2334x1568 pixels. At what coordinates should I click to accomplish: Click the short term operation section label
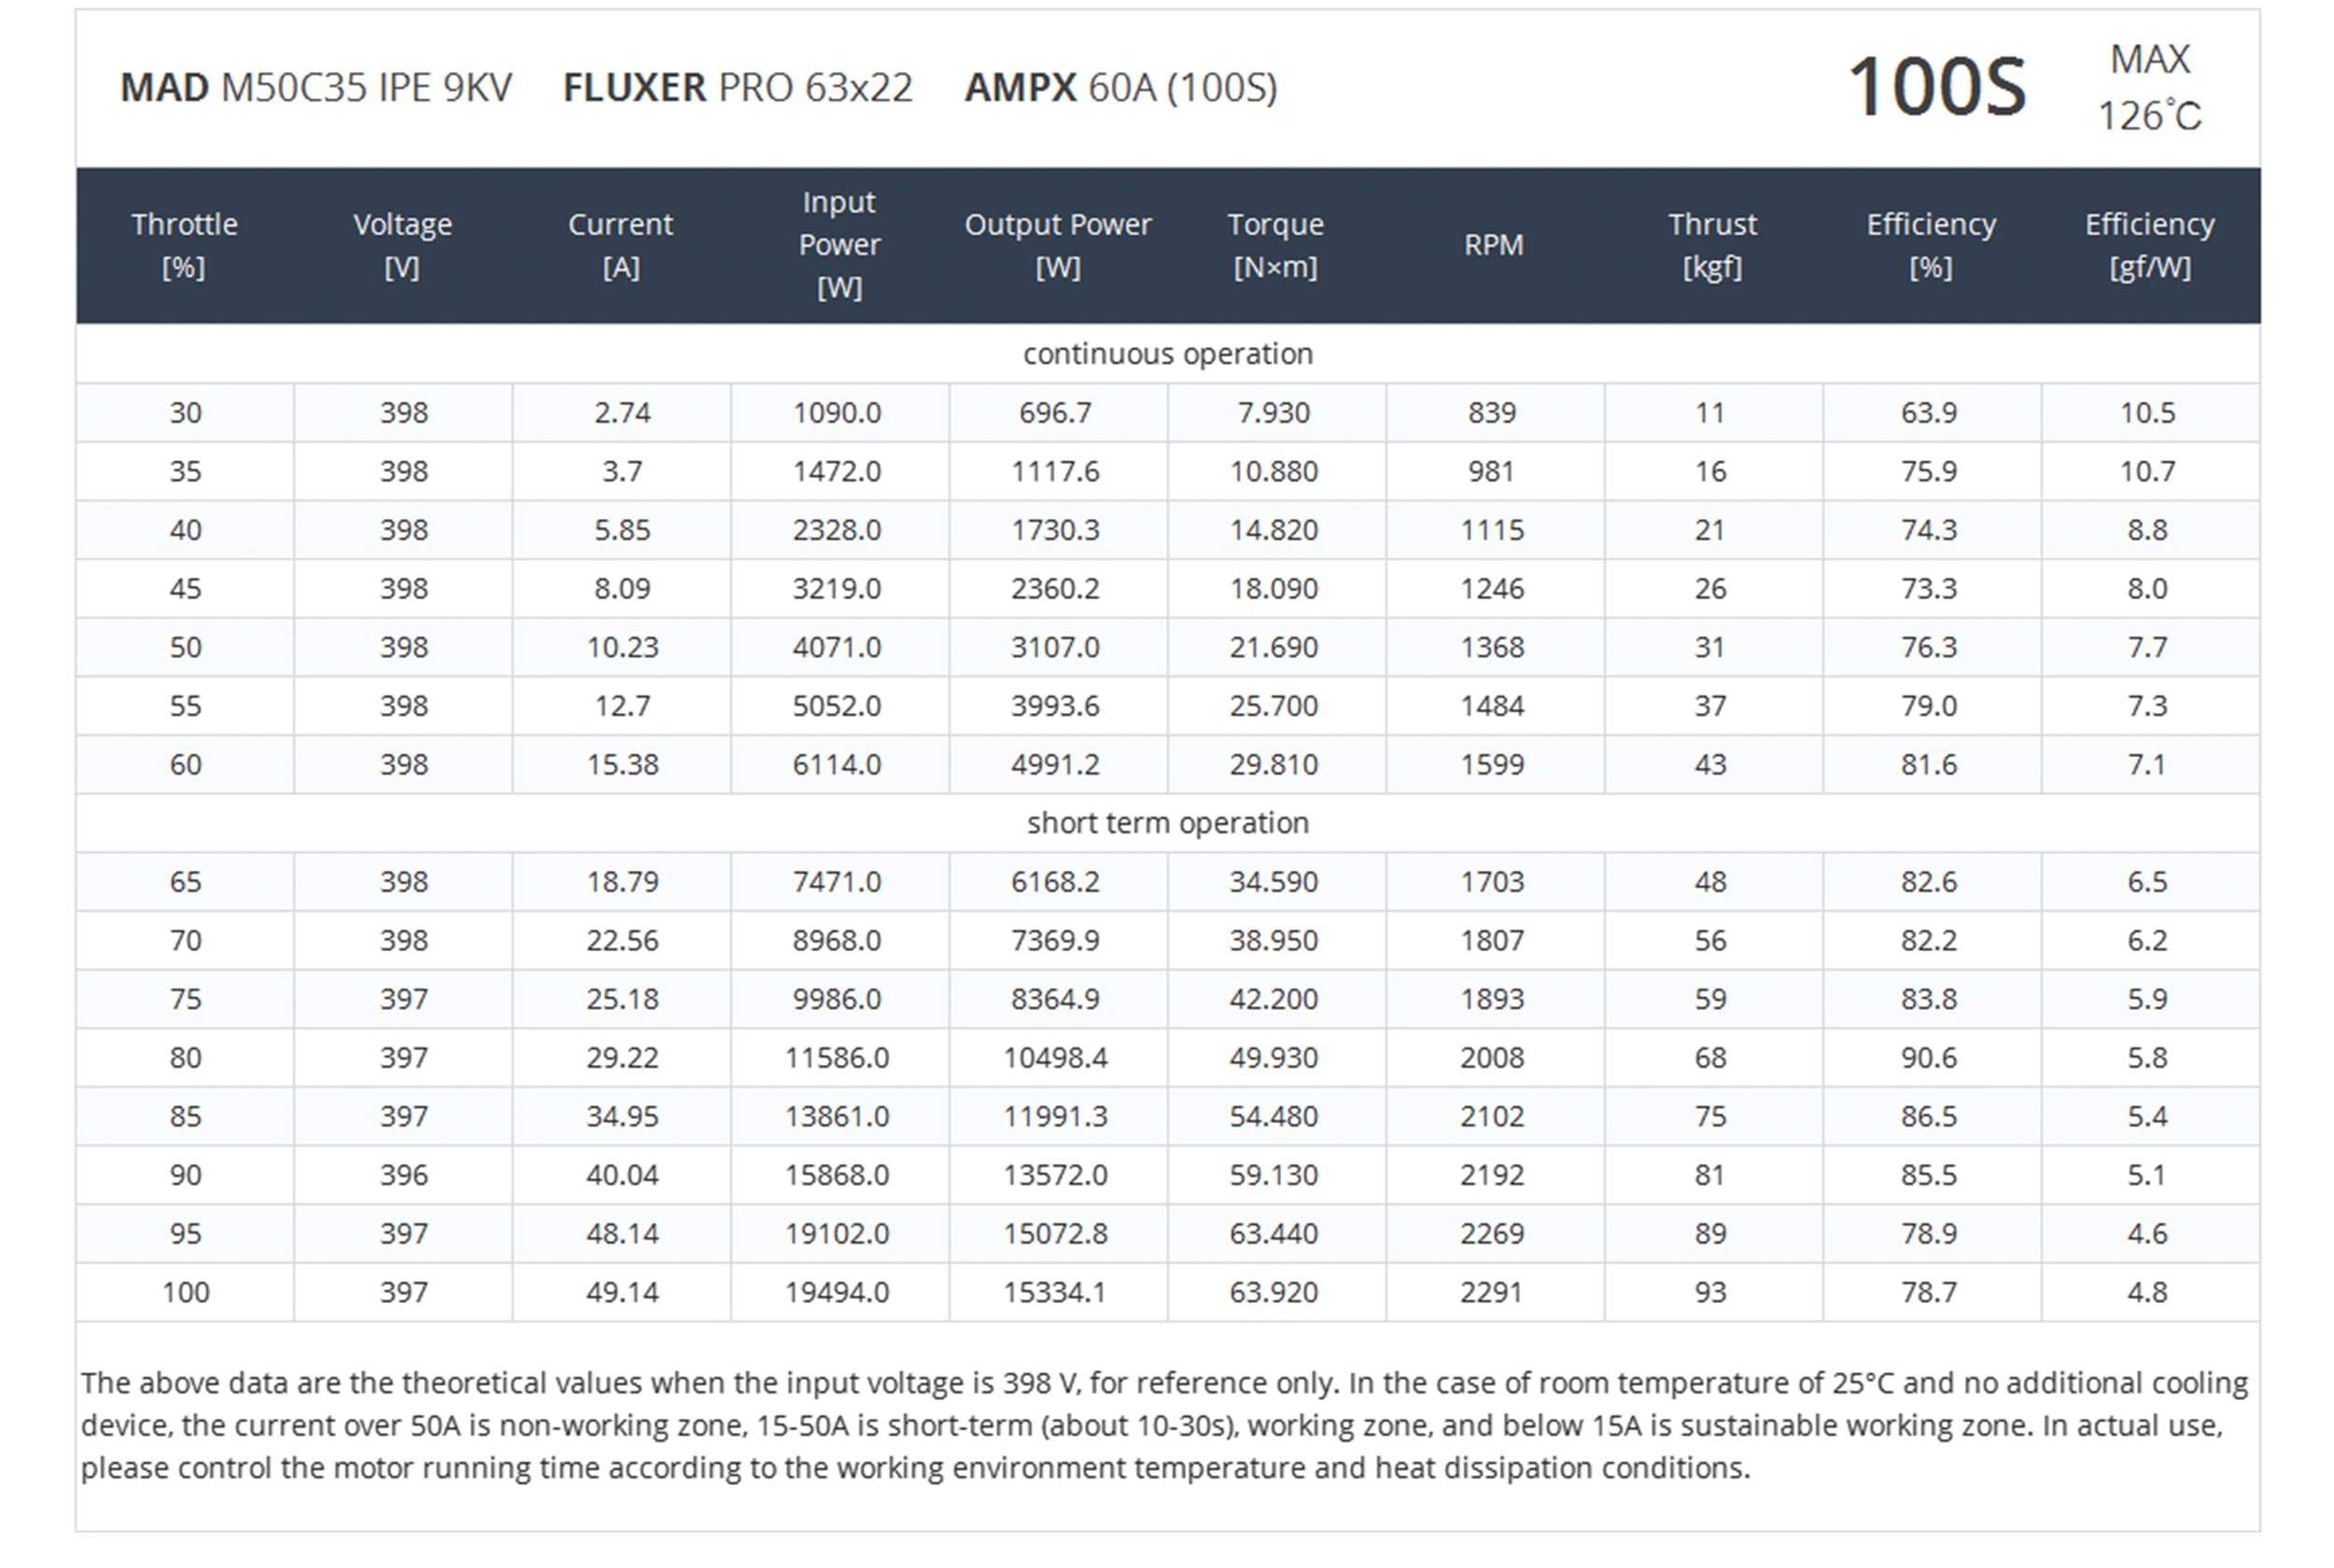[x=1167, y=823]
